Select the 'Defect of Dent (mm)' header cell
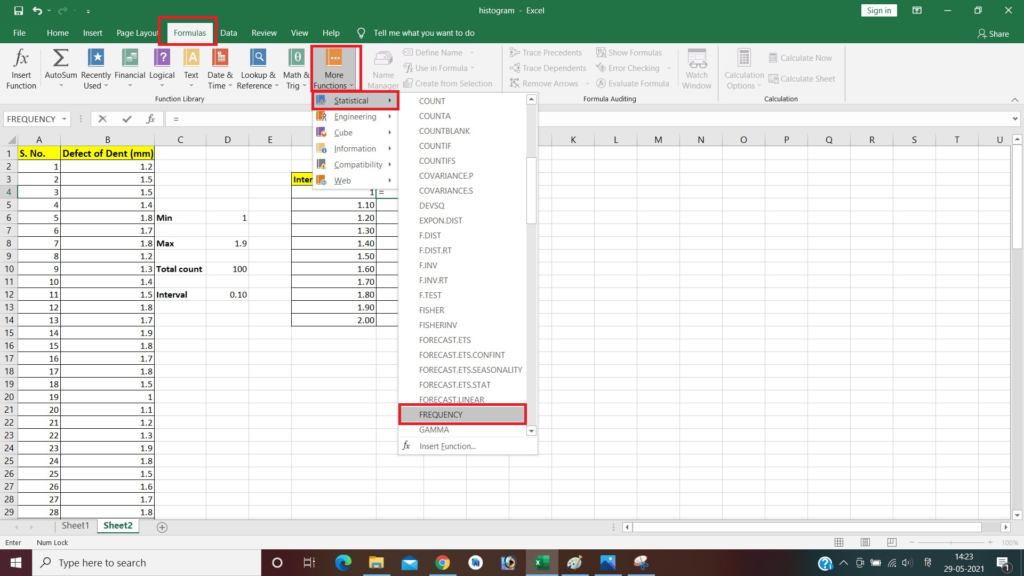The height and width of the screenshot is (576, 1024). (x=108, y=153)
